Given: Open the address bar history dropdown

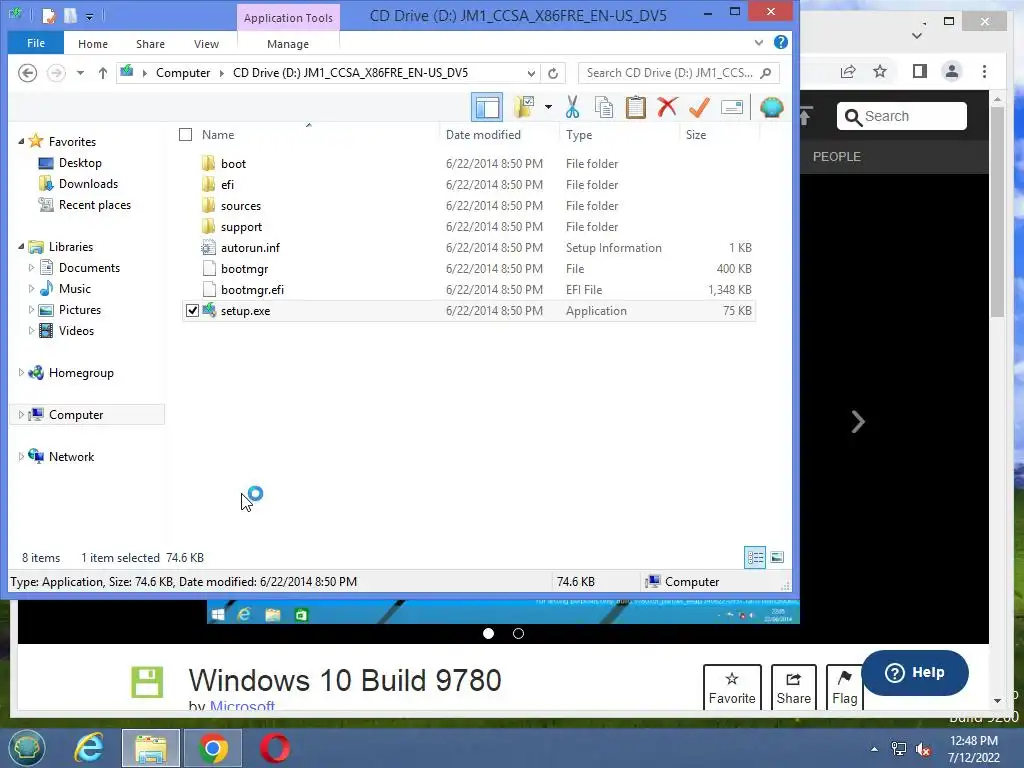Looking at the screenshot, I should (531, 73).
